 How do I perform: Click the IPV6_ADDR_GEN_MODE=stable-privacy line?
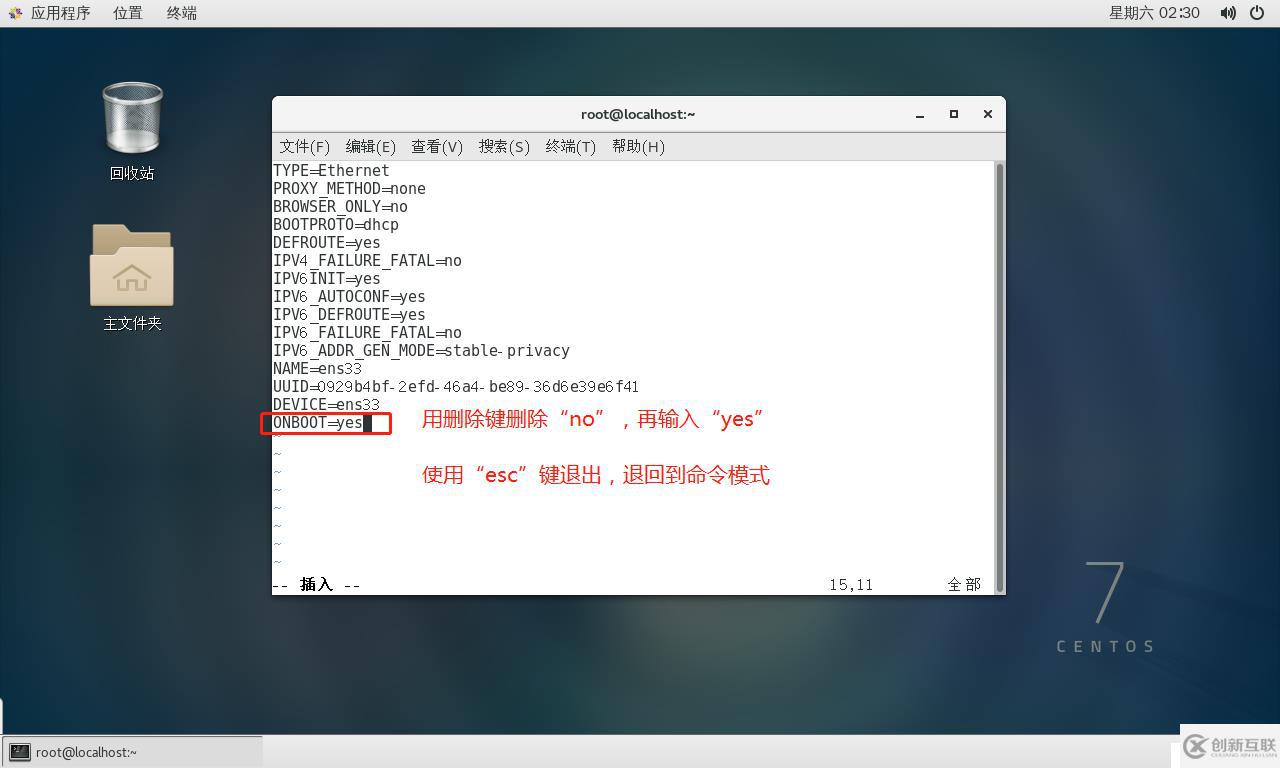click(x=421, y=351)
